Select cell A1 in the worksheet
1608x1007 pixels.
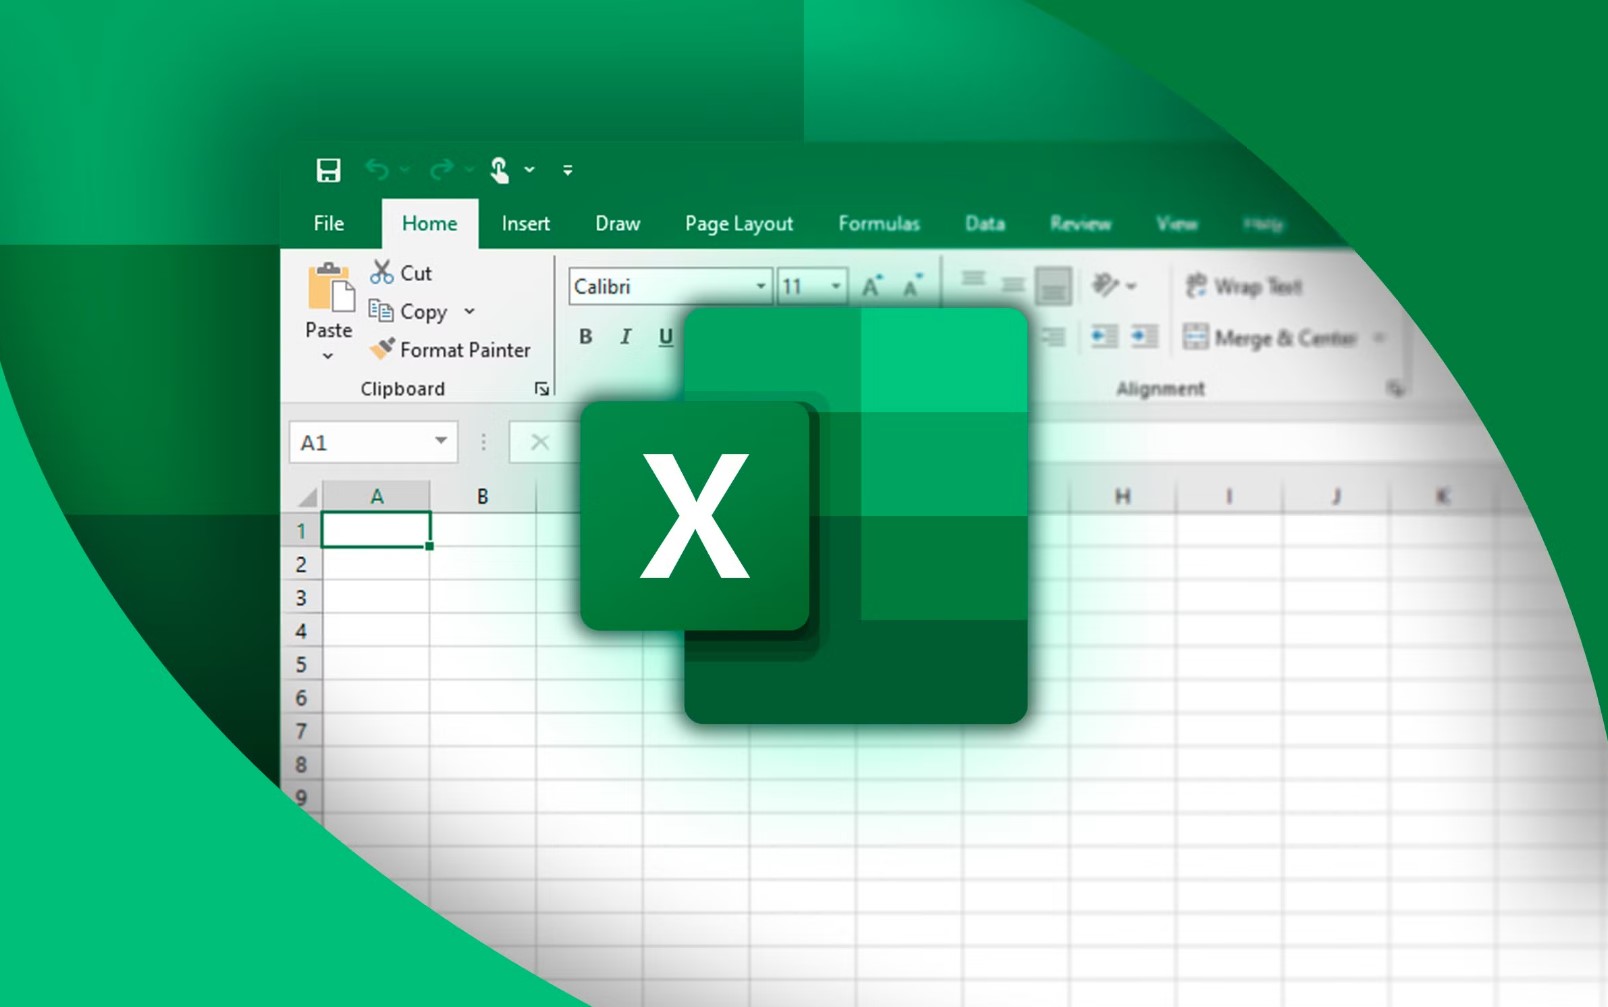[x=376, y=530]
